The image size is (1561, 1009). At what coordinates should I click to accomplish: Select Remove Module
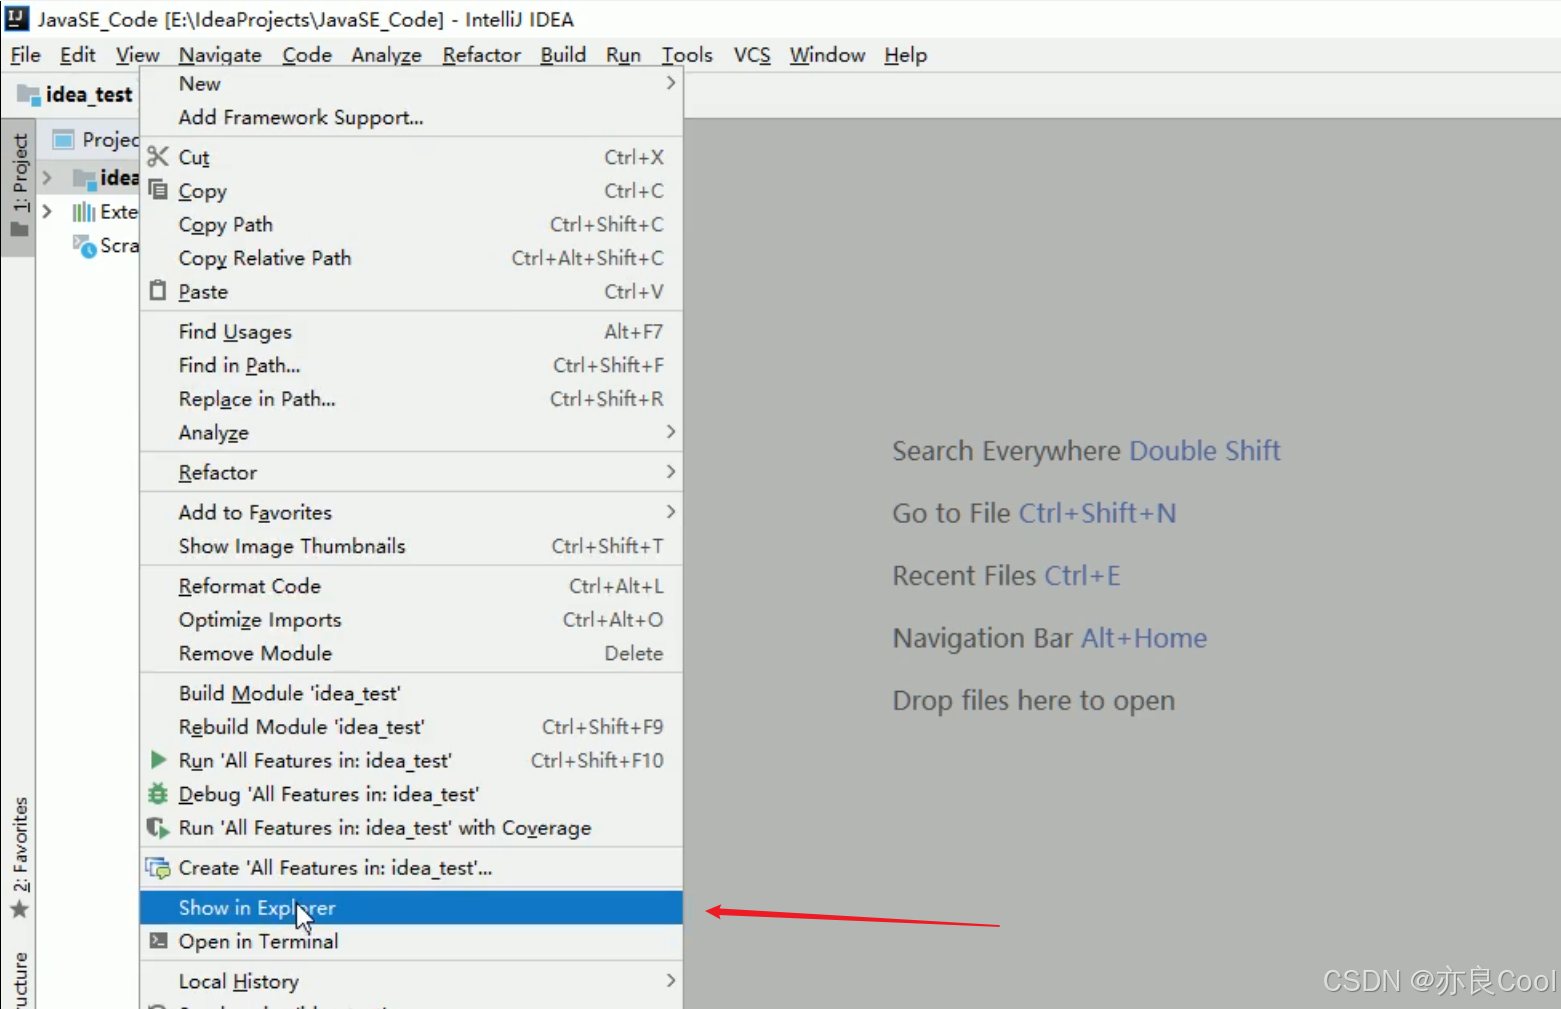click(411, 653)
